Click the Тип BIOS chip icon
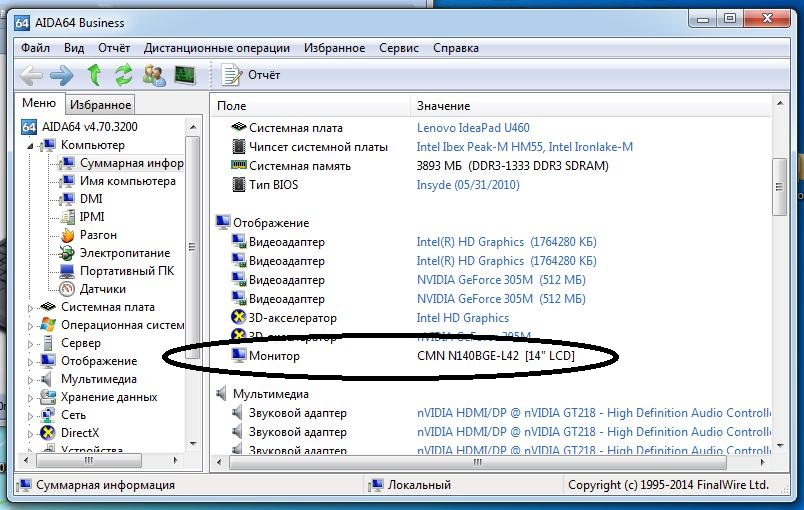Screen dimensions: 804x510 (238, 184)
